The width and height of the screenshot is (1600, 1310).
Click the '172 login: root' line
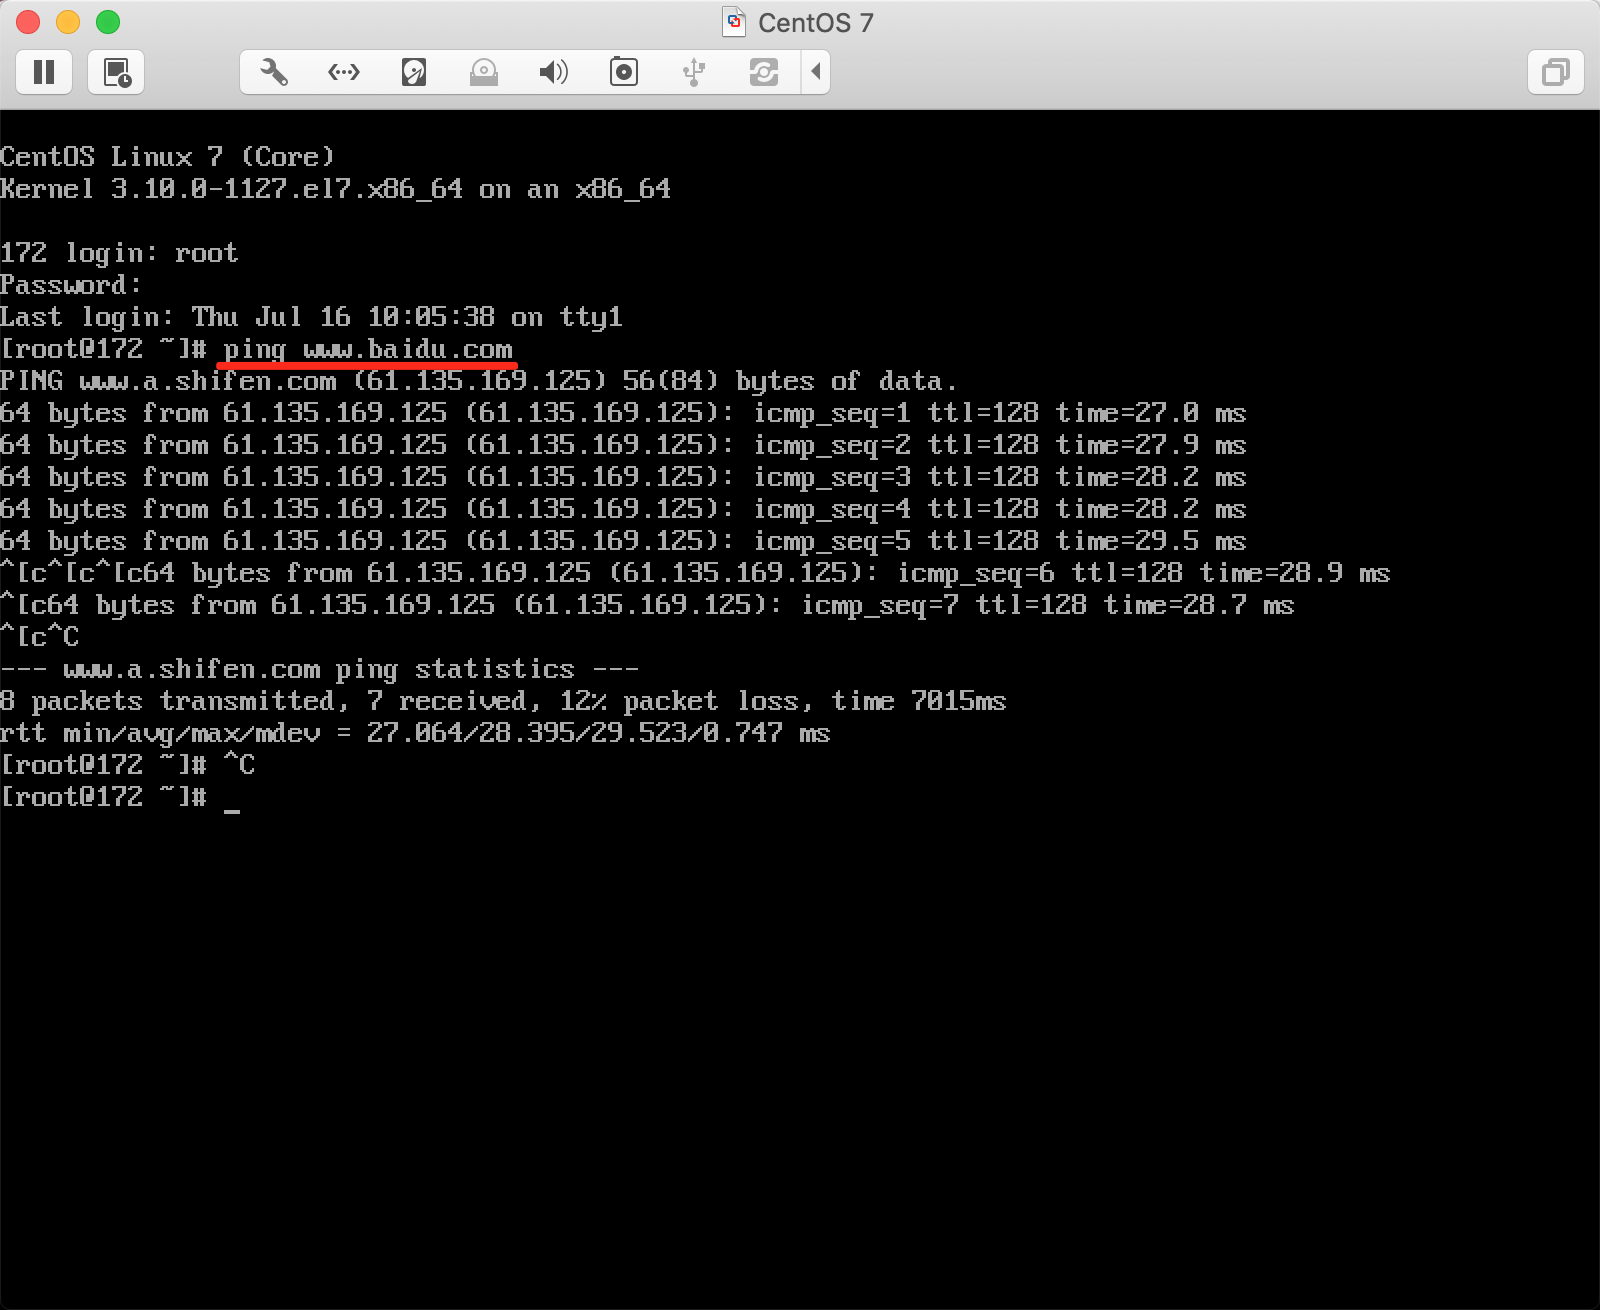(119, 253)
